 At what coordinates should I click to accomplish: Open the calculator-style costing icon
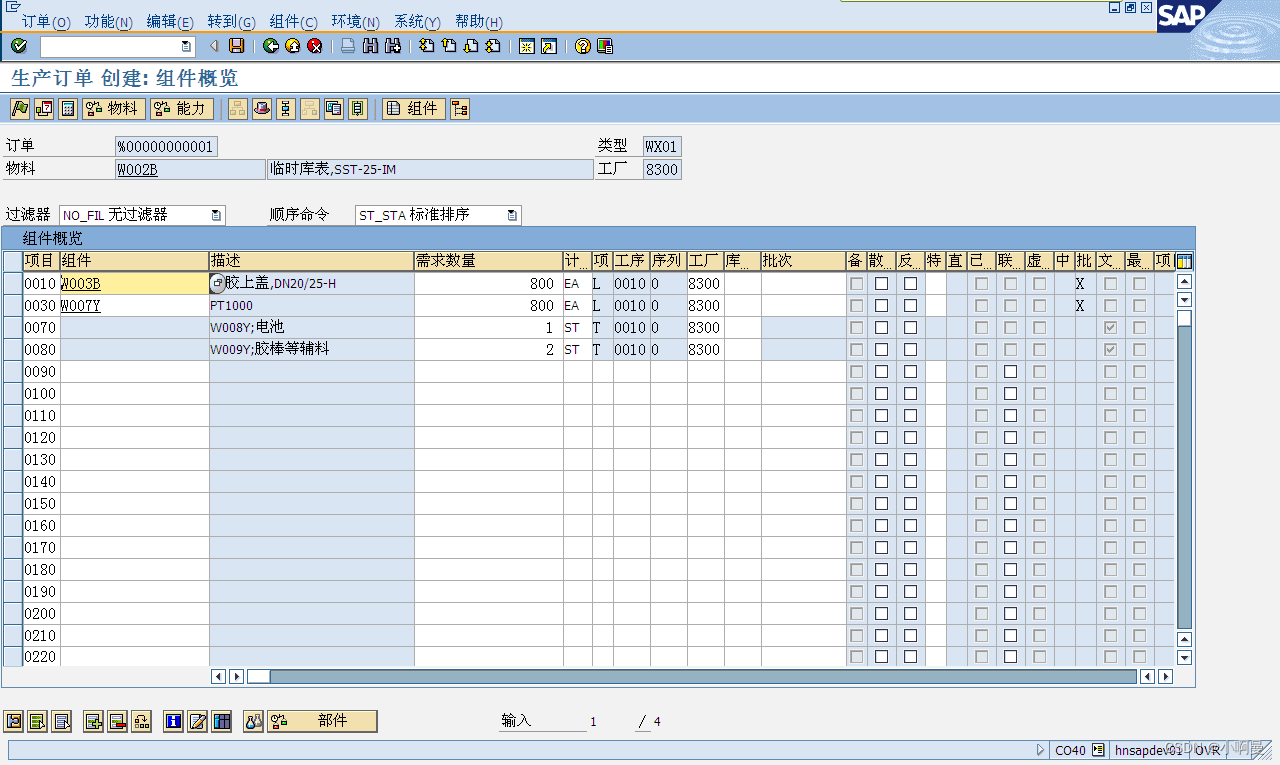pos(67,108)
